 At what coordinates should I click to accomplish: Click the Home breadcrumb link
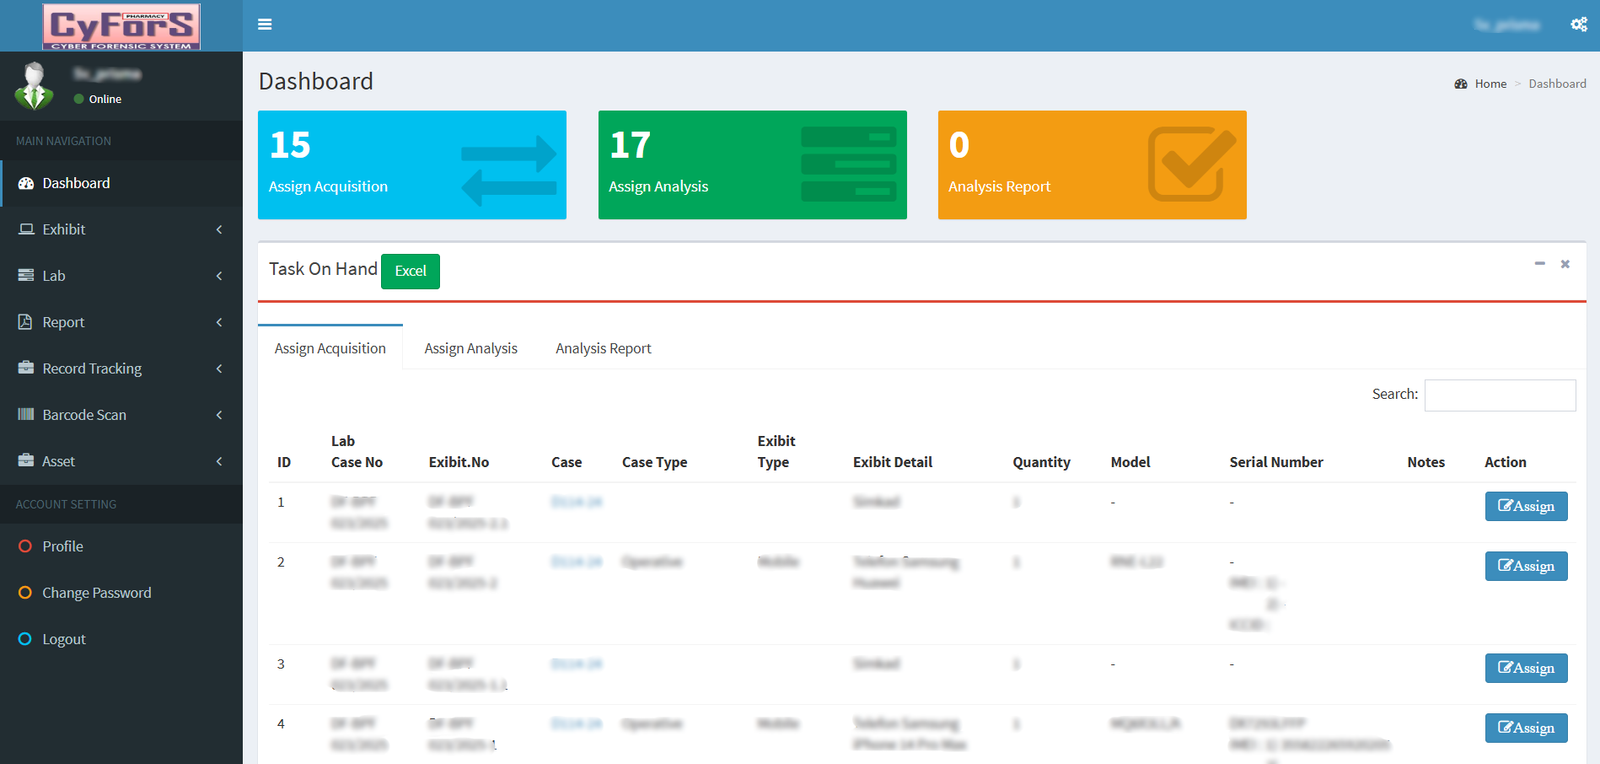1490,84
